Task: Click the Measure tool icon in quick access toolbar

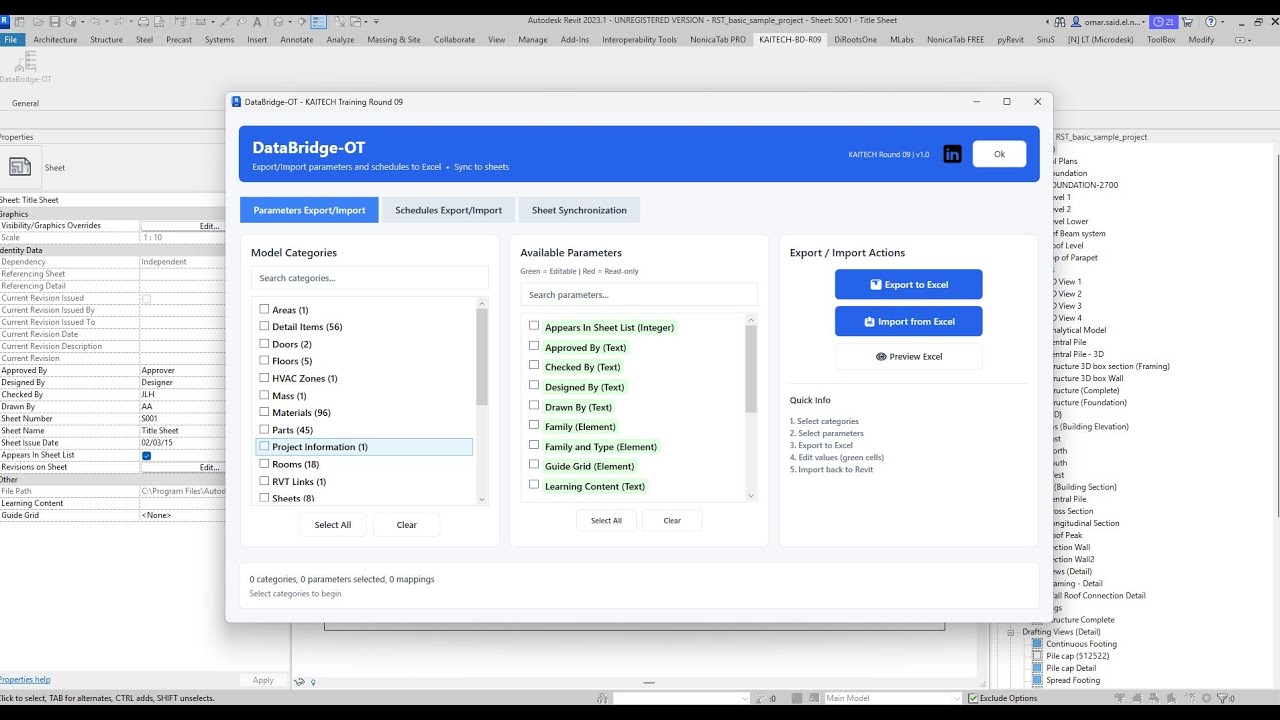Action: pyautogui.click(x=199, y=21)
